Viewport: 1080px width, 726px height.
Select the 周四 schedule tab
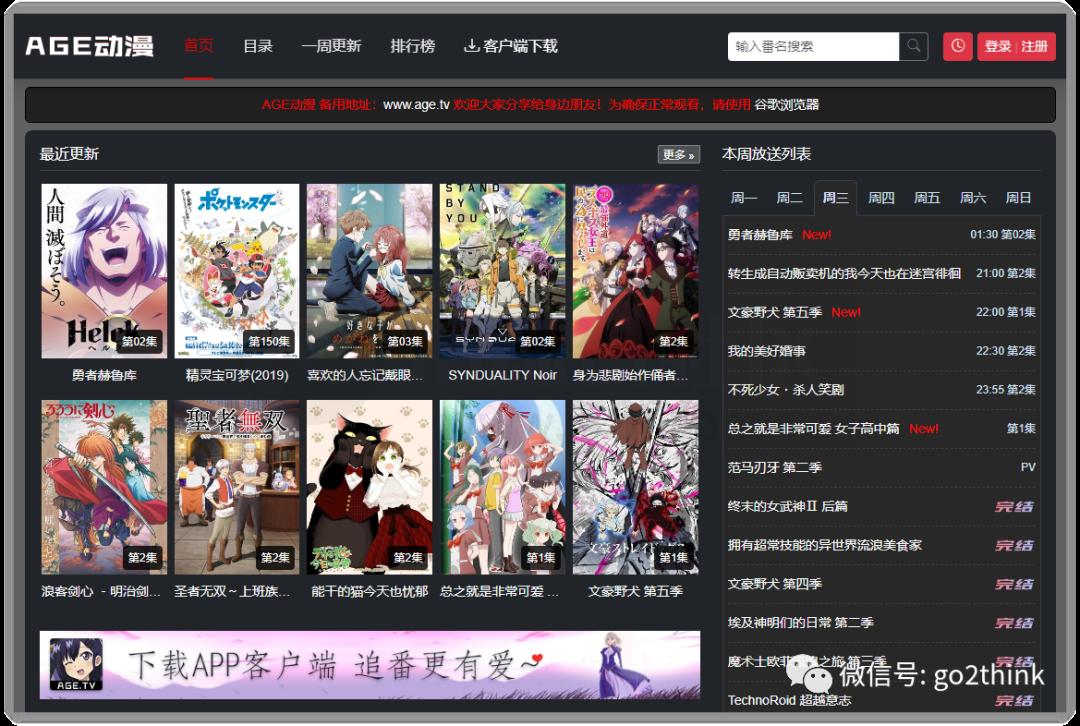pyautogui.click(x=881, y=198)
